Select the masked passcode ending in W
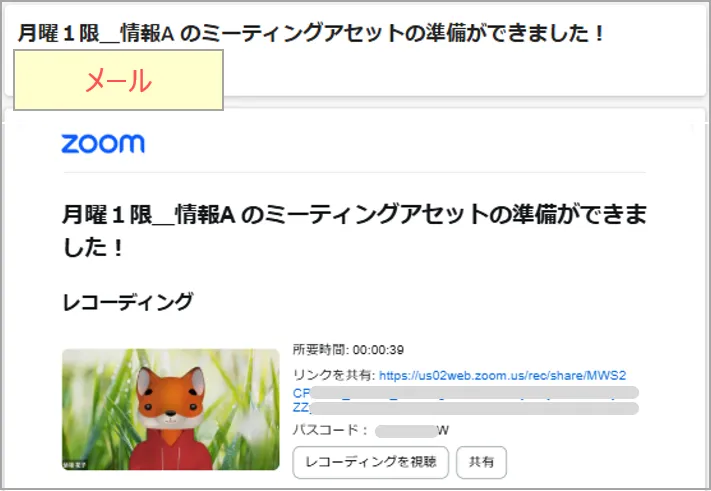This screenshot has height=491, width=711. coord(412,431)
